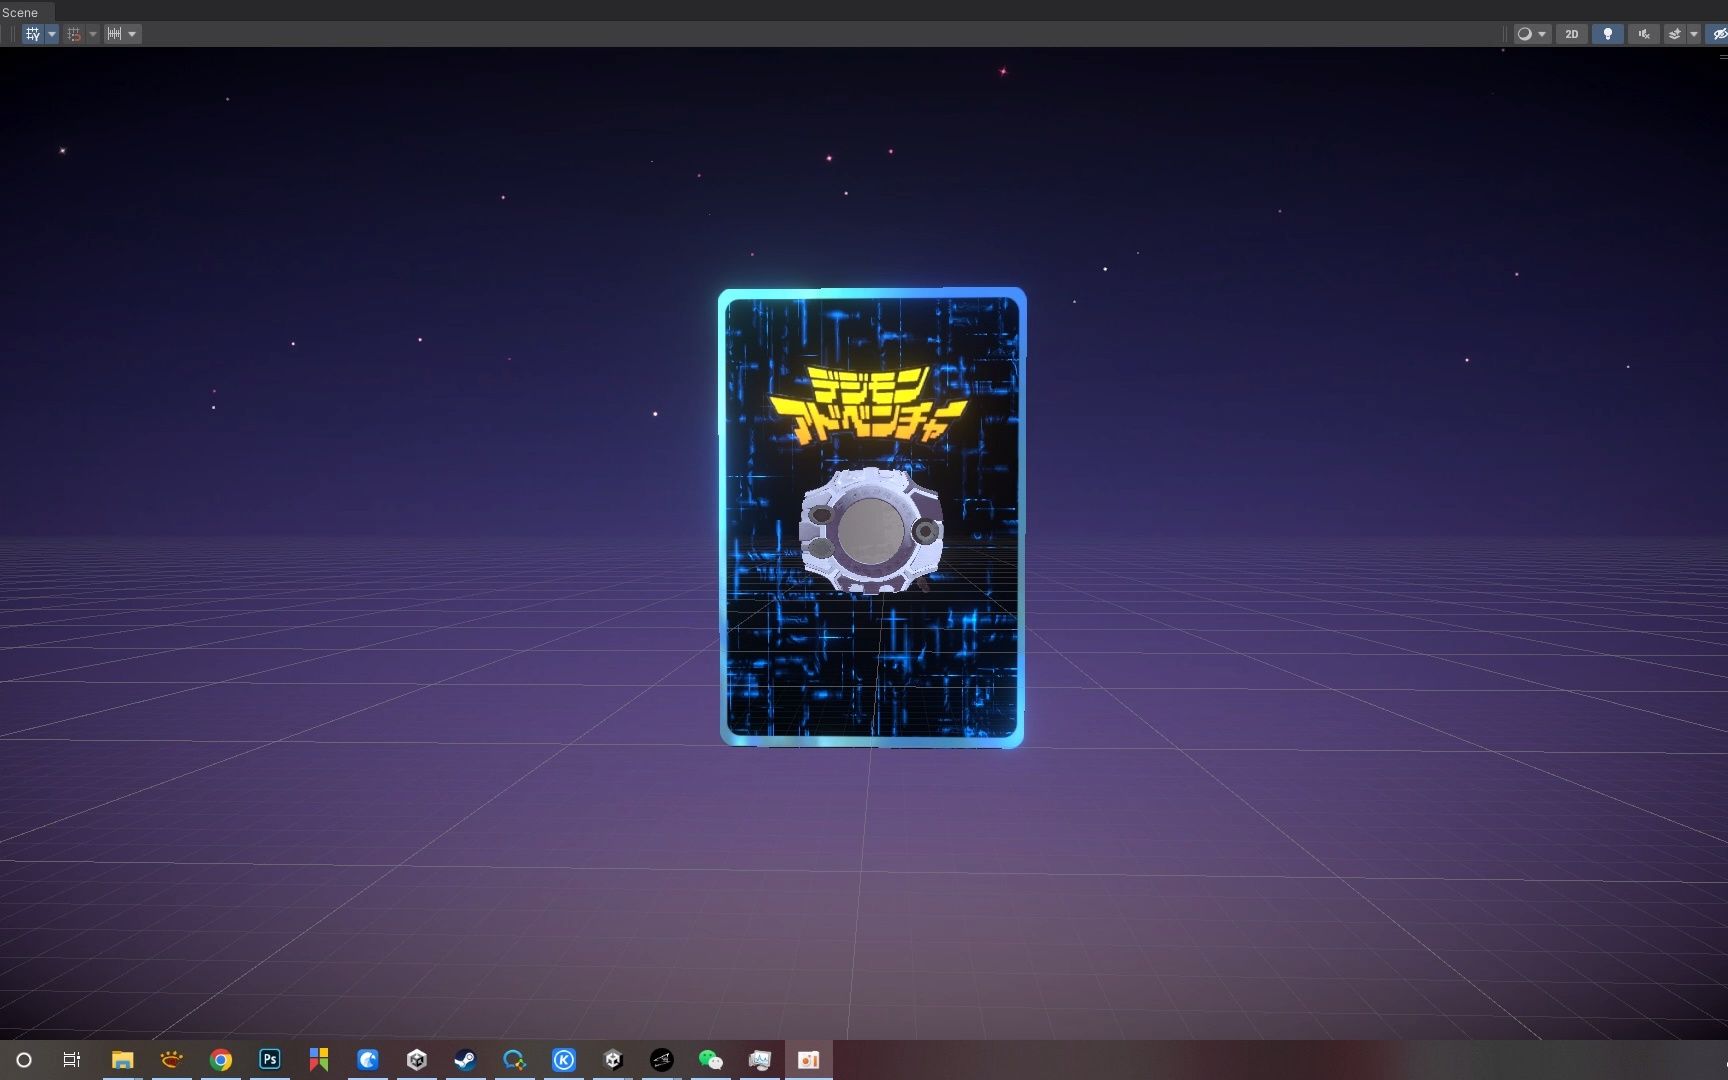Toggle 2D view mode button

pos(1571,34)
